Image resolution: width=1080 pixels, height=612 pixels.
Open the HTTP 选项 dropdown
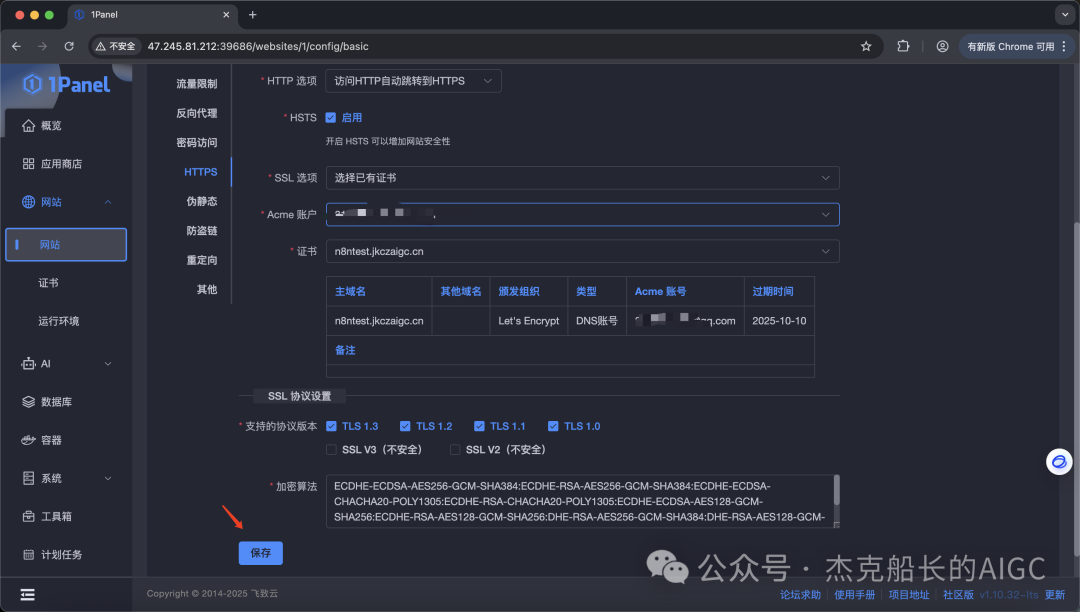tap(413, 81)
